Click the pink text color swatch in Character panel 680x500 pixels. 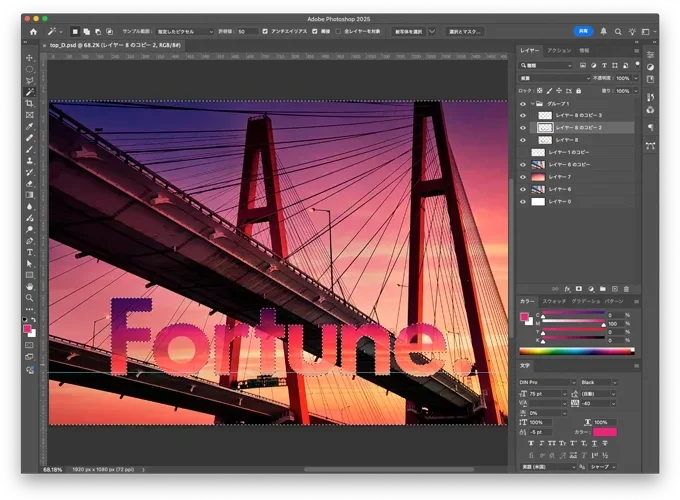click(x=604, y=432)
